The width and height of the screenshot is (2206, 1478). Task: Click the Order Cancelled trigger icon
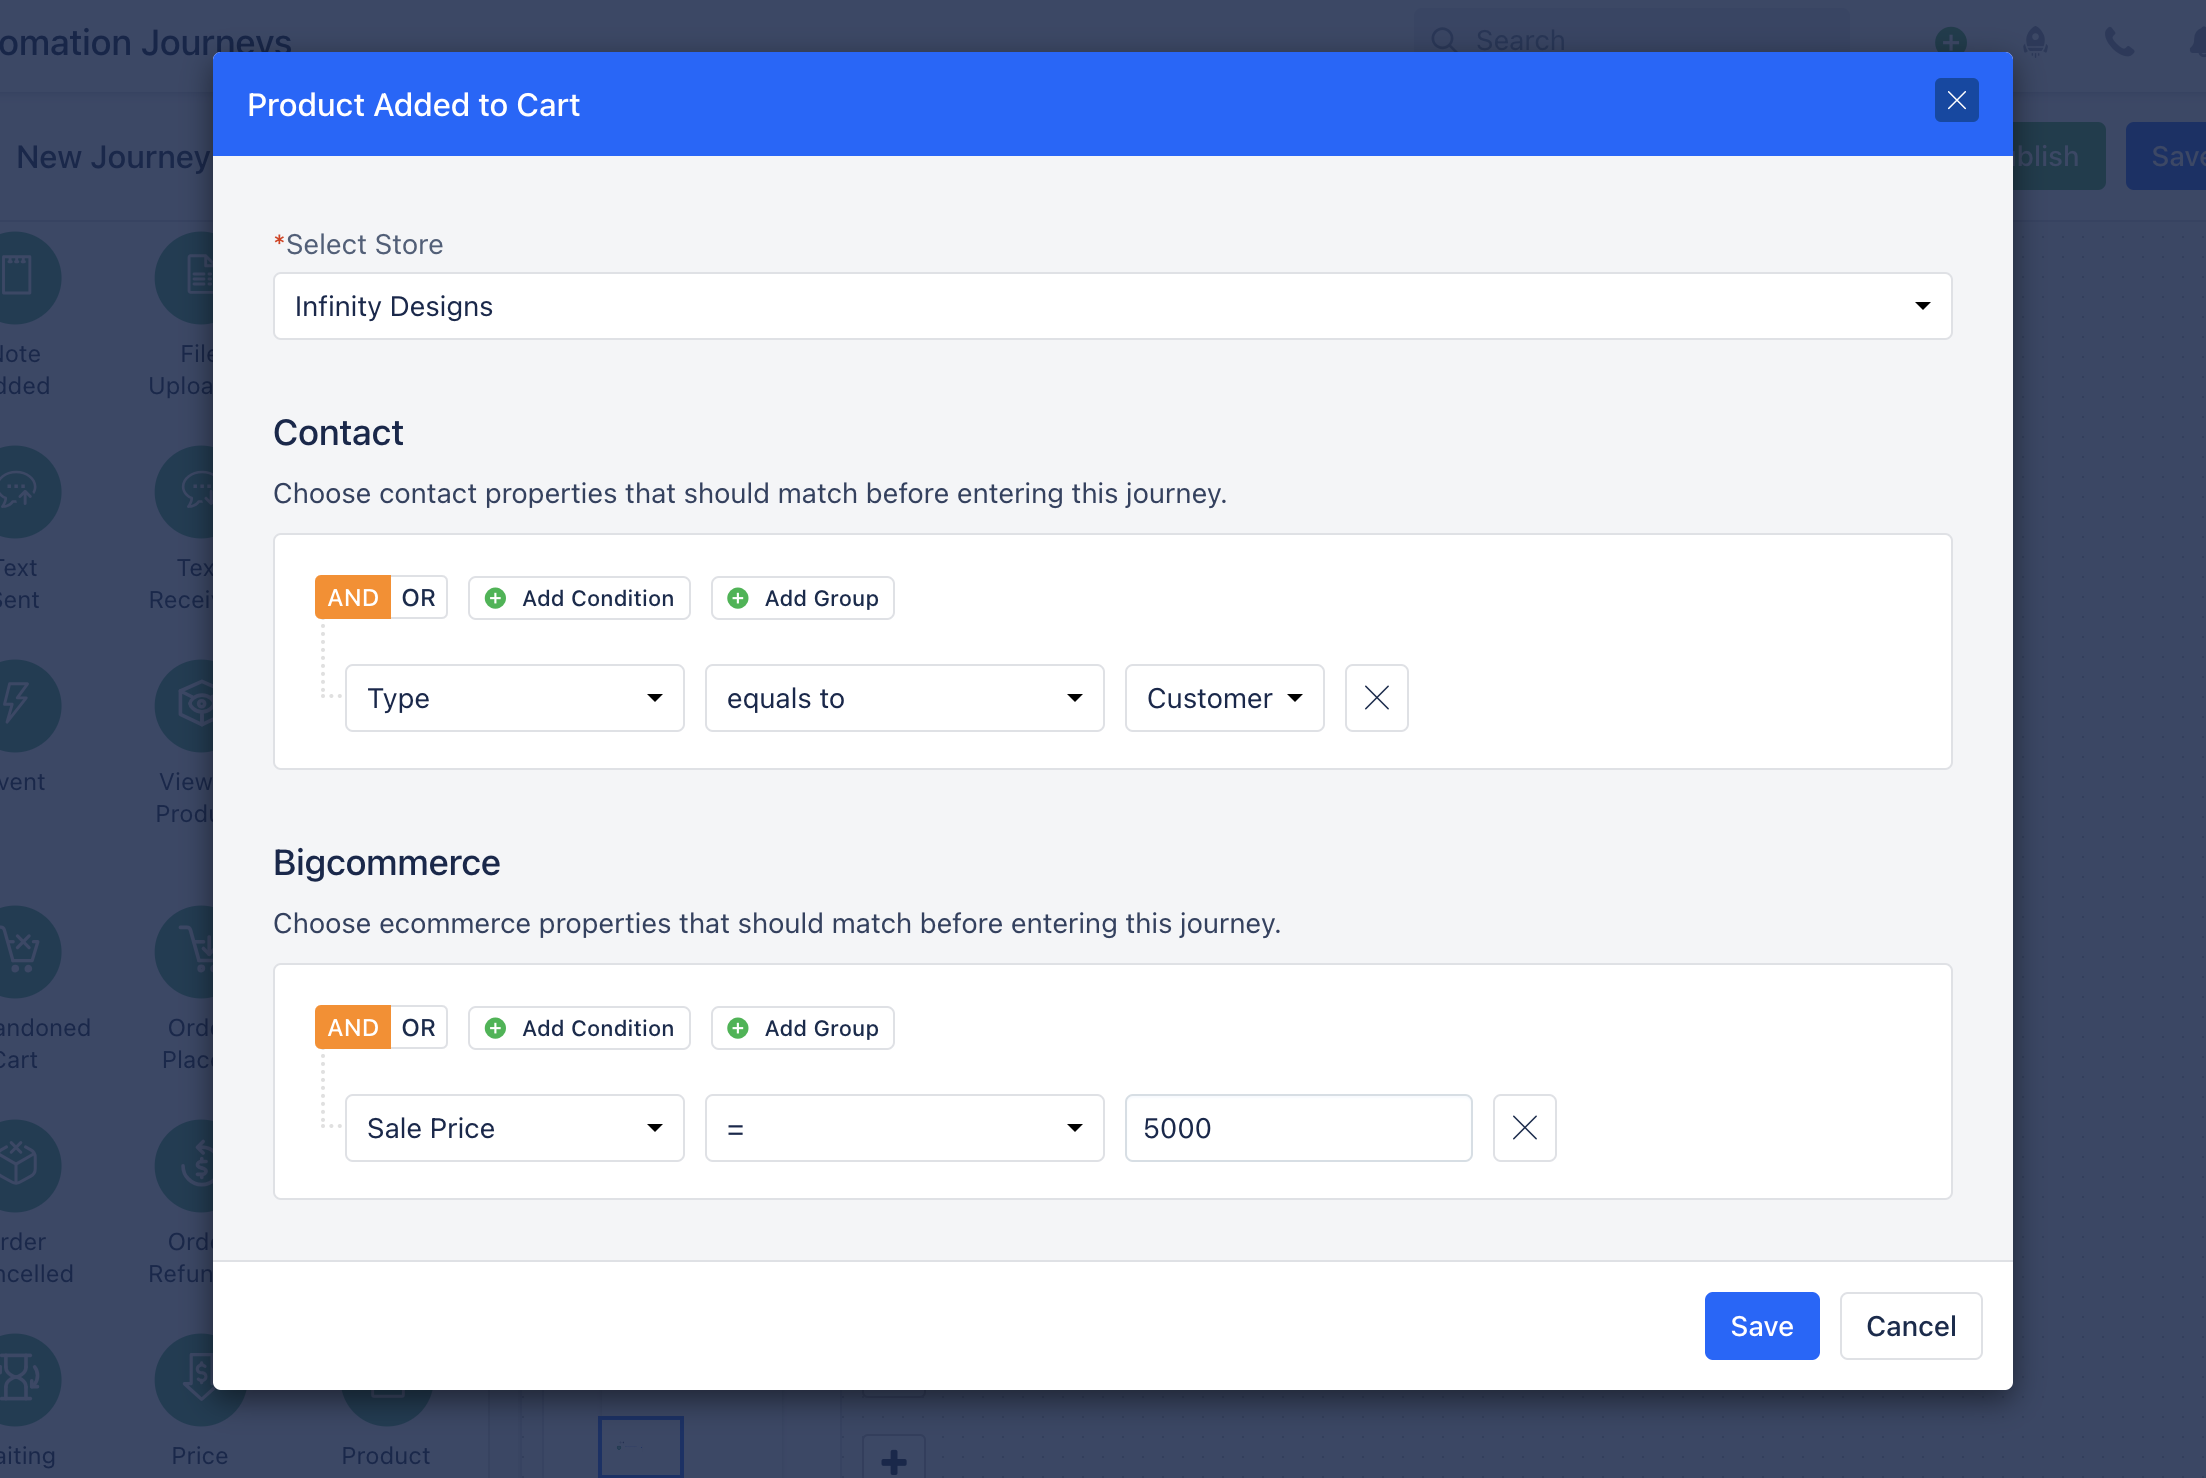point(18,1165)
